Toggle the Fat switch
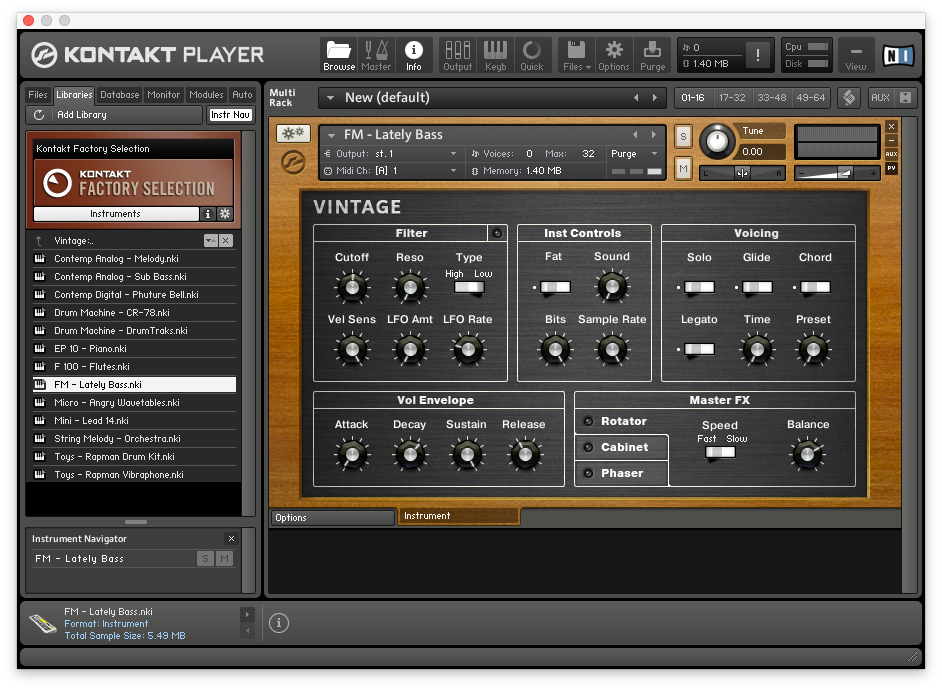The height and width of the screenshot is (690, 942). pyautogui.click(x=553, y=287)
